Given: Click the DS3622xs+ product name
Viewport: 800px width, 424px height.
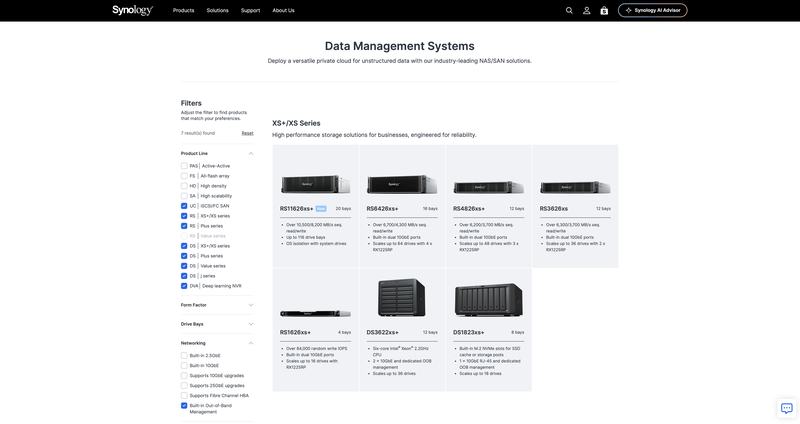Looking at the screenshot, I should (x=383, y=332).
